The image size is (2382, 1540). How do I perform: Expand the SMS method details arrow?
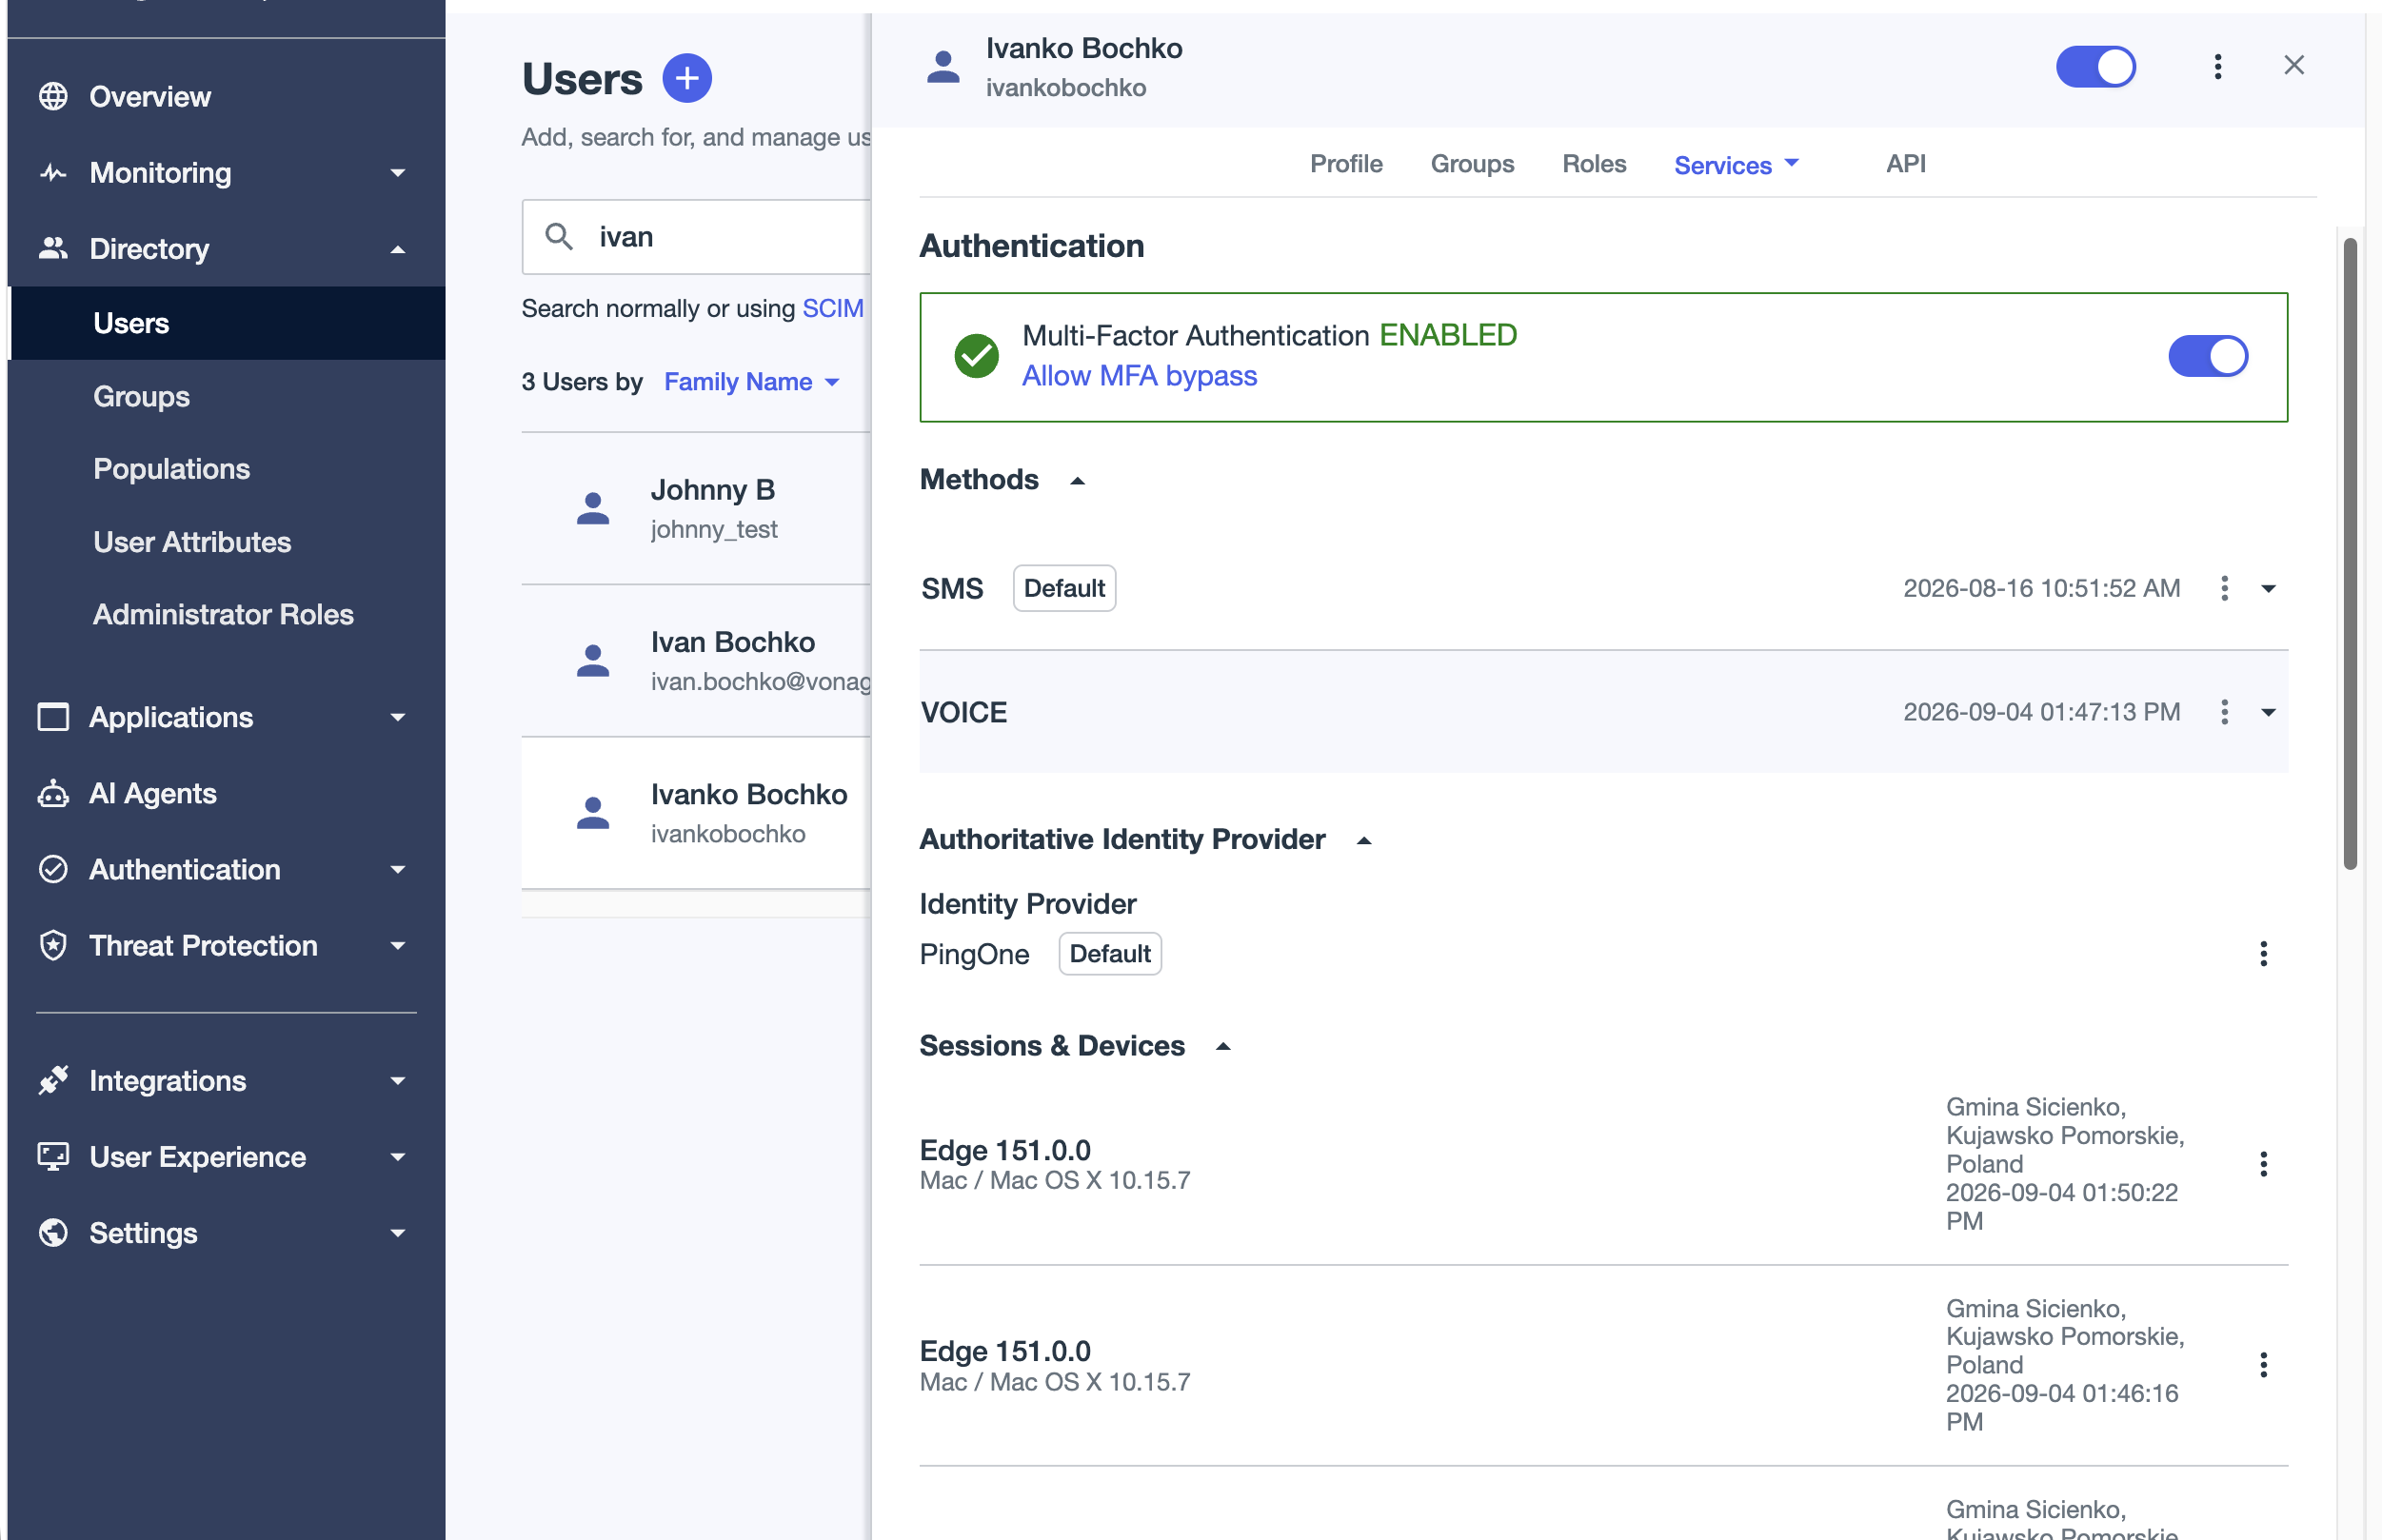[2269, 589]
